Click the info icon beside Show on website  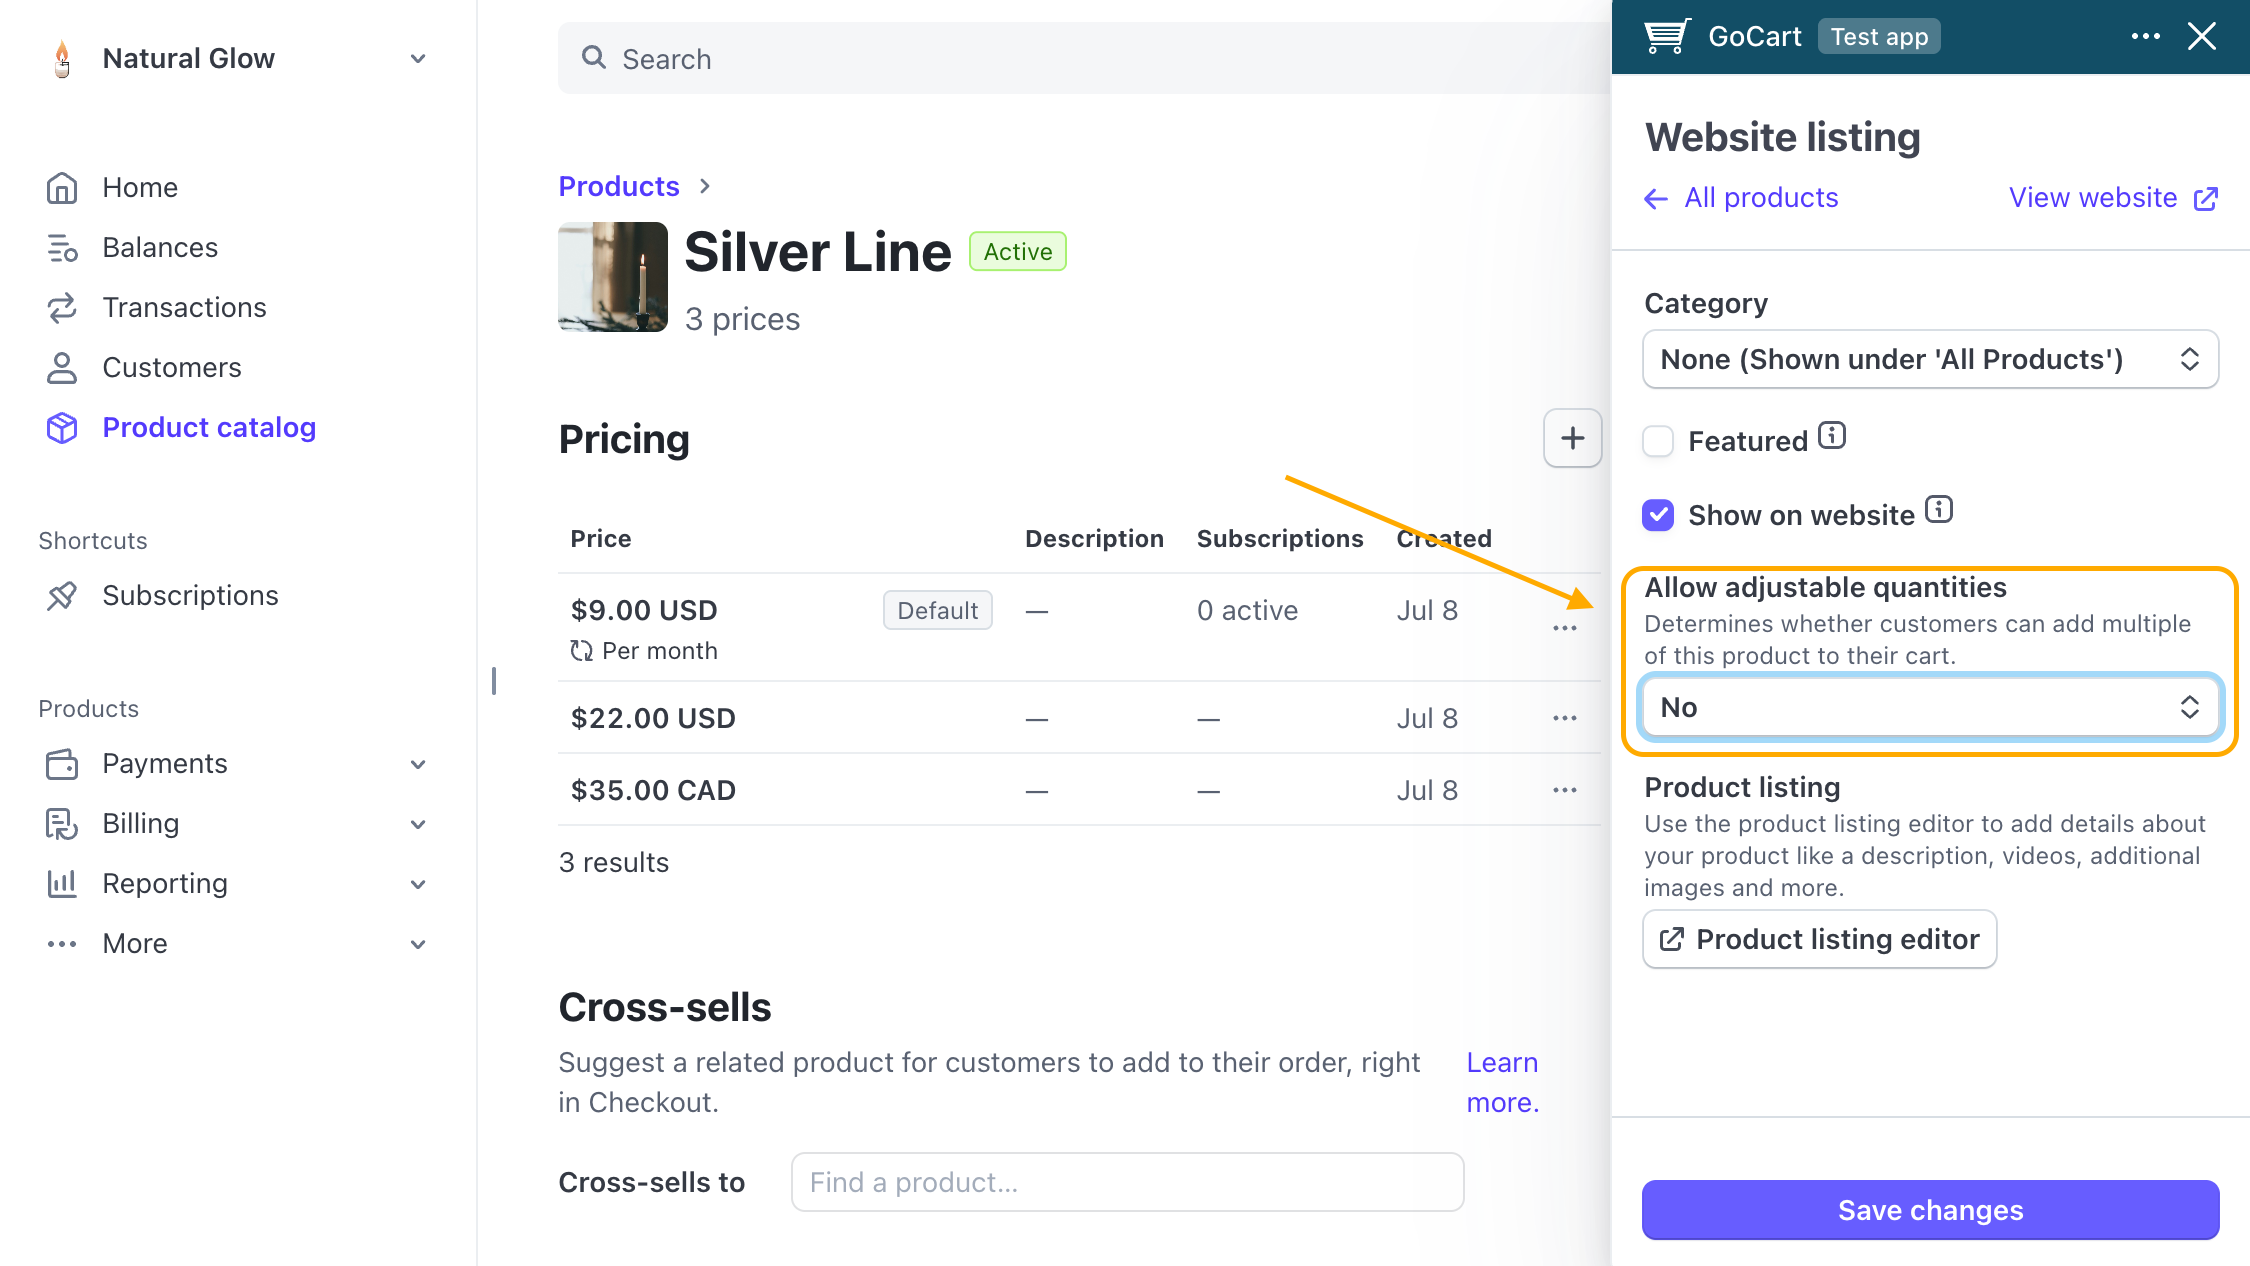[x=1939, y=510]
